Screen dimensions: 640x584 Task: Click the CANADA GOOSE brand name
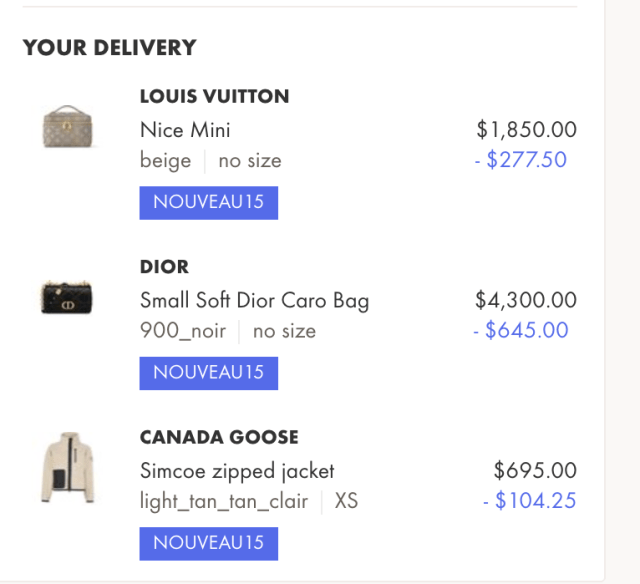coord(219,437)
